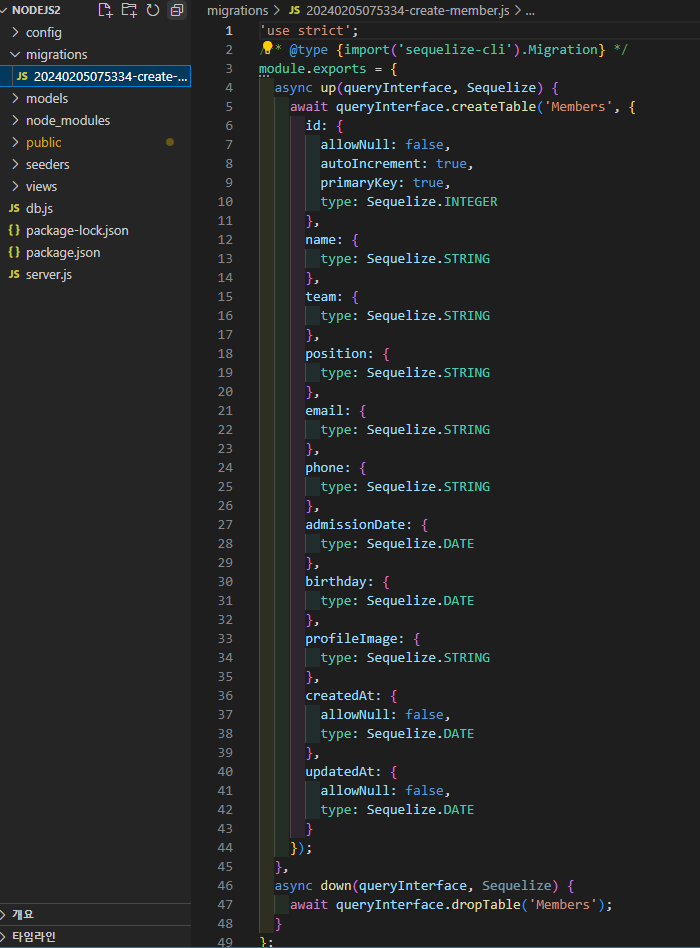Click the sequelize-cli import string on line 2

click(455, 50)
